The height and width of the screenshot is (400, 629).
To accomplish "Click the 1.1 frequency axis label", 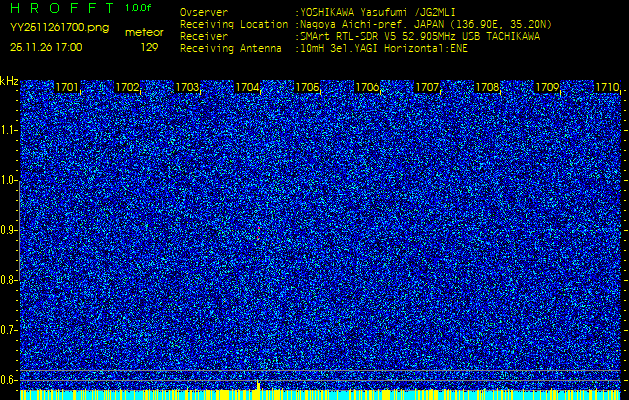I will coord(8,130).
